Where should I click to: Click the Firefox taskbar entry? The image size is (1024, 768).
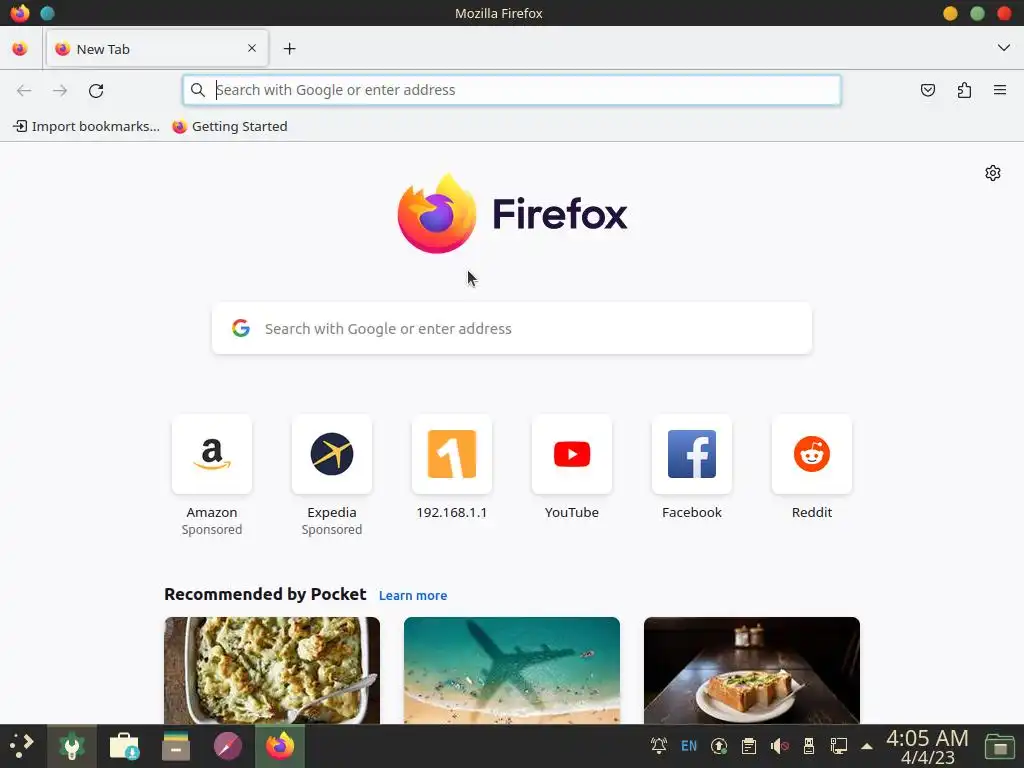280,746
